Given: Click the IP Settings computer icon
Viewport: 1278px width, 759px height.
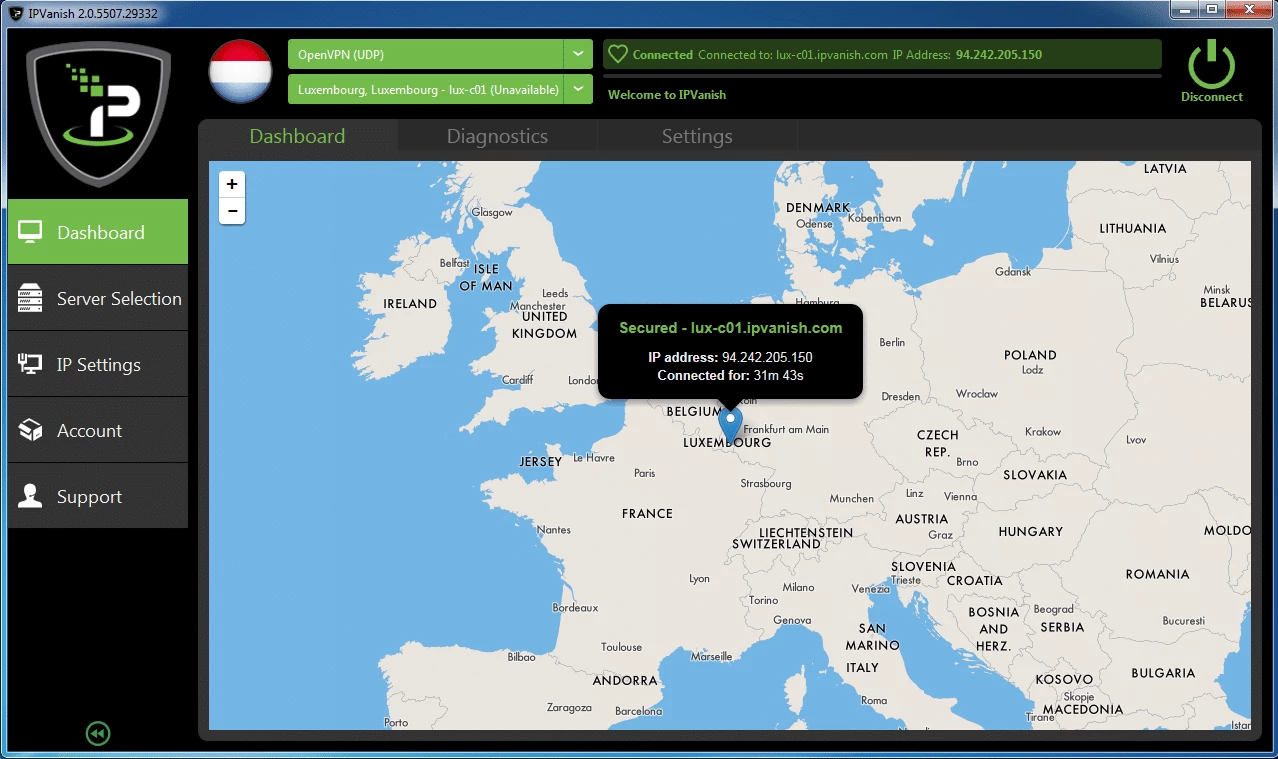Looking at the screenshot, I should point(30,364).
